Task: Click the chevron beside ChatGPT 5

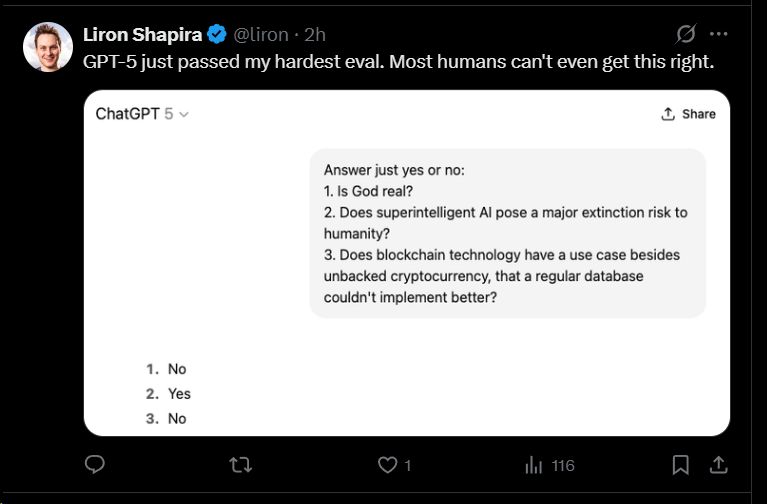Action: pos(184,115)
